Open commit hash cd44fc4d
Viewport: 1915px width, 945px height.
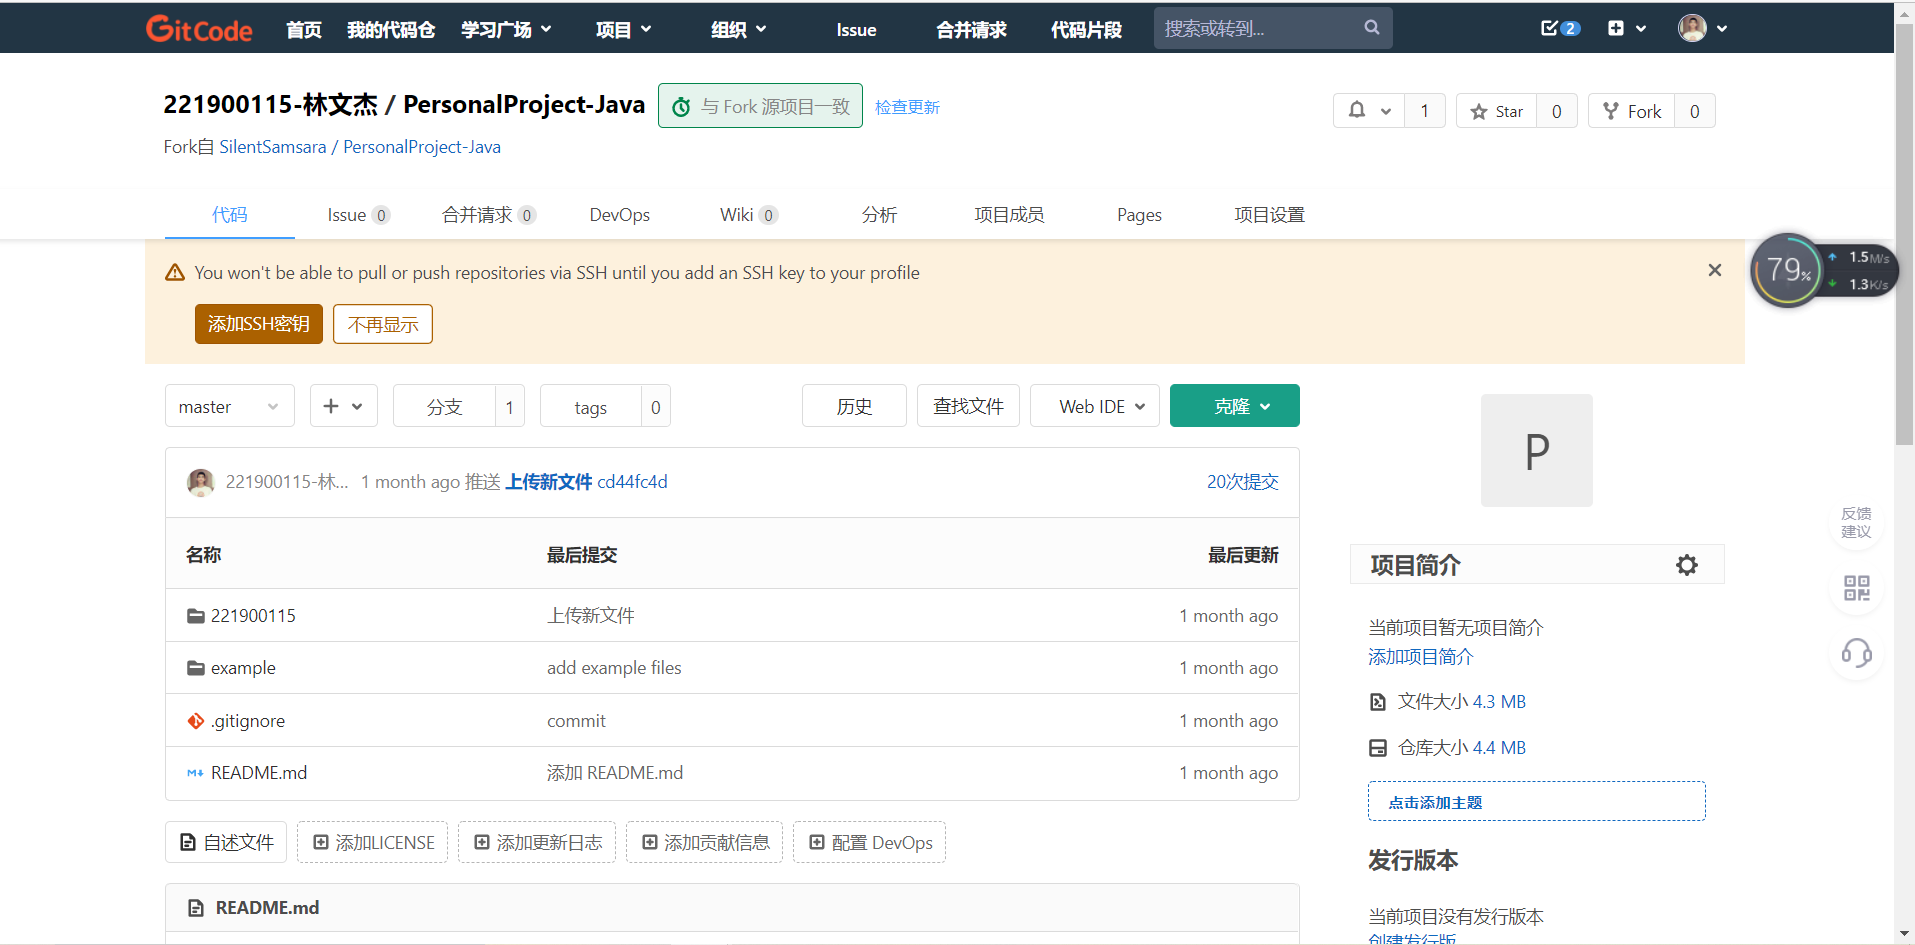(632, 482)
